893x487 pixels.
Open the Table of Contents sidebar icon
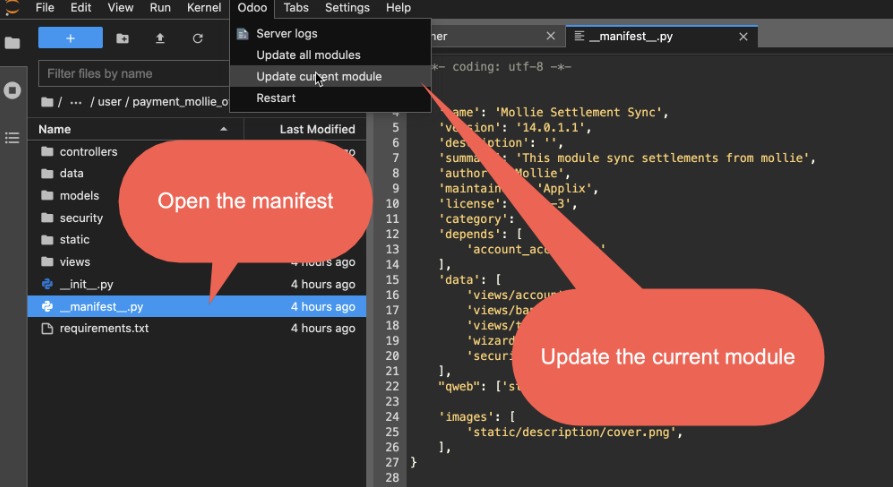12,138
